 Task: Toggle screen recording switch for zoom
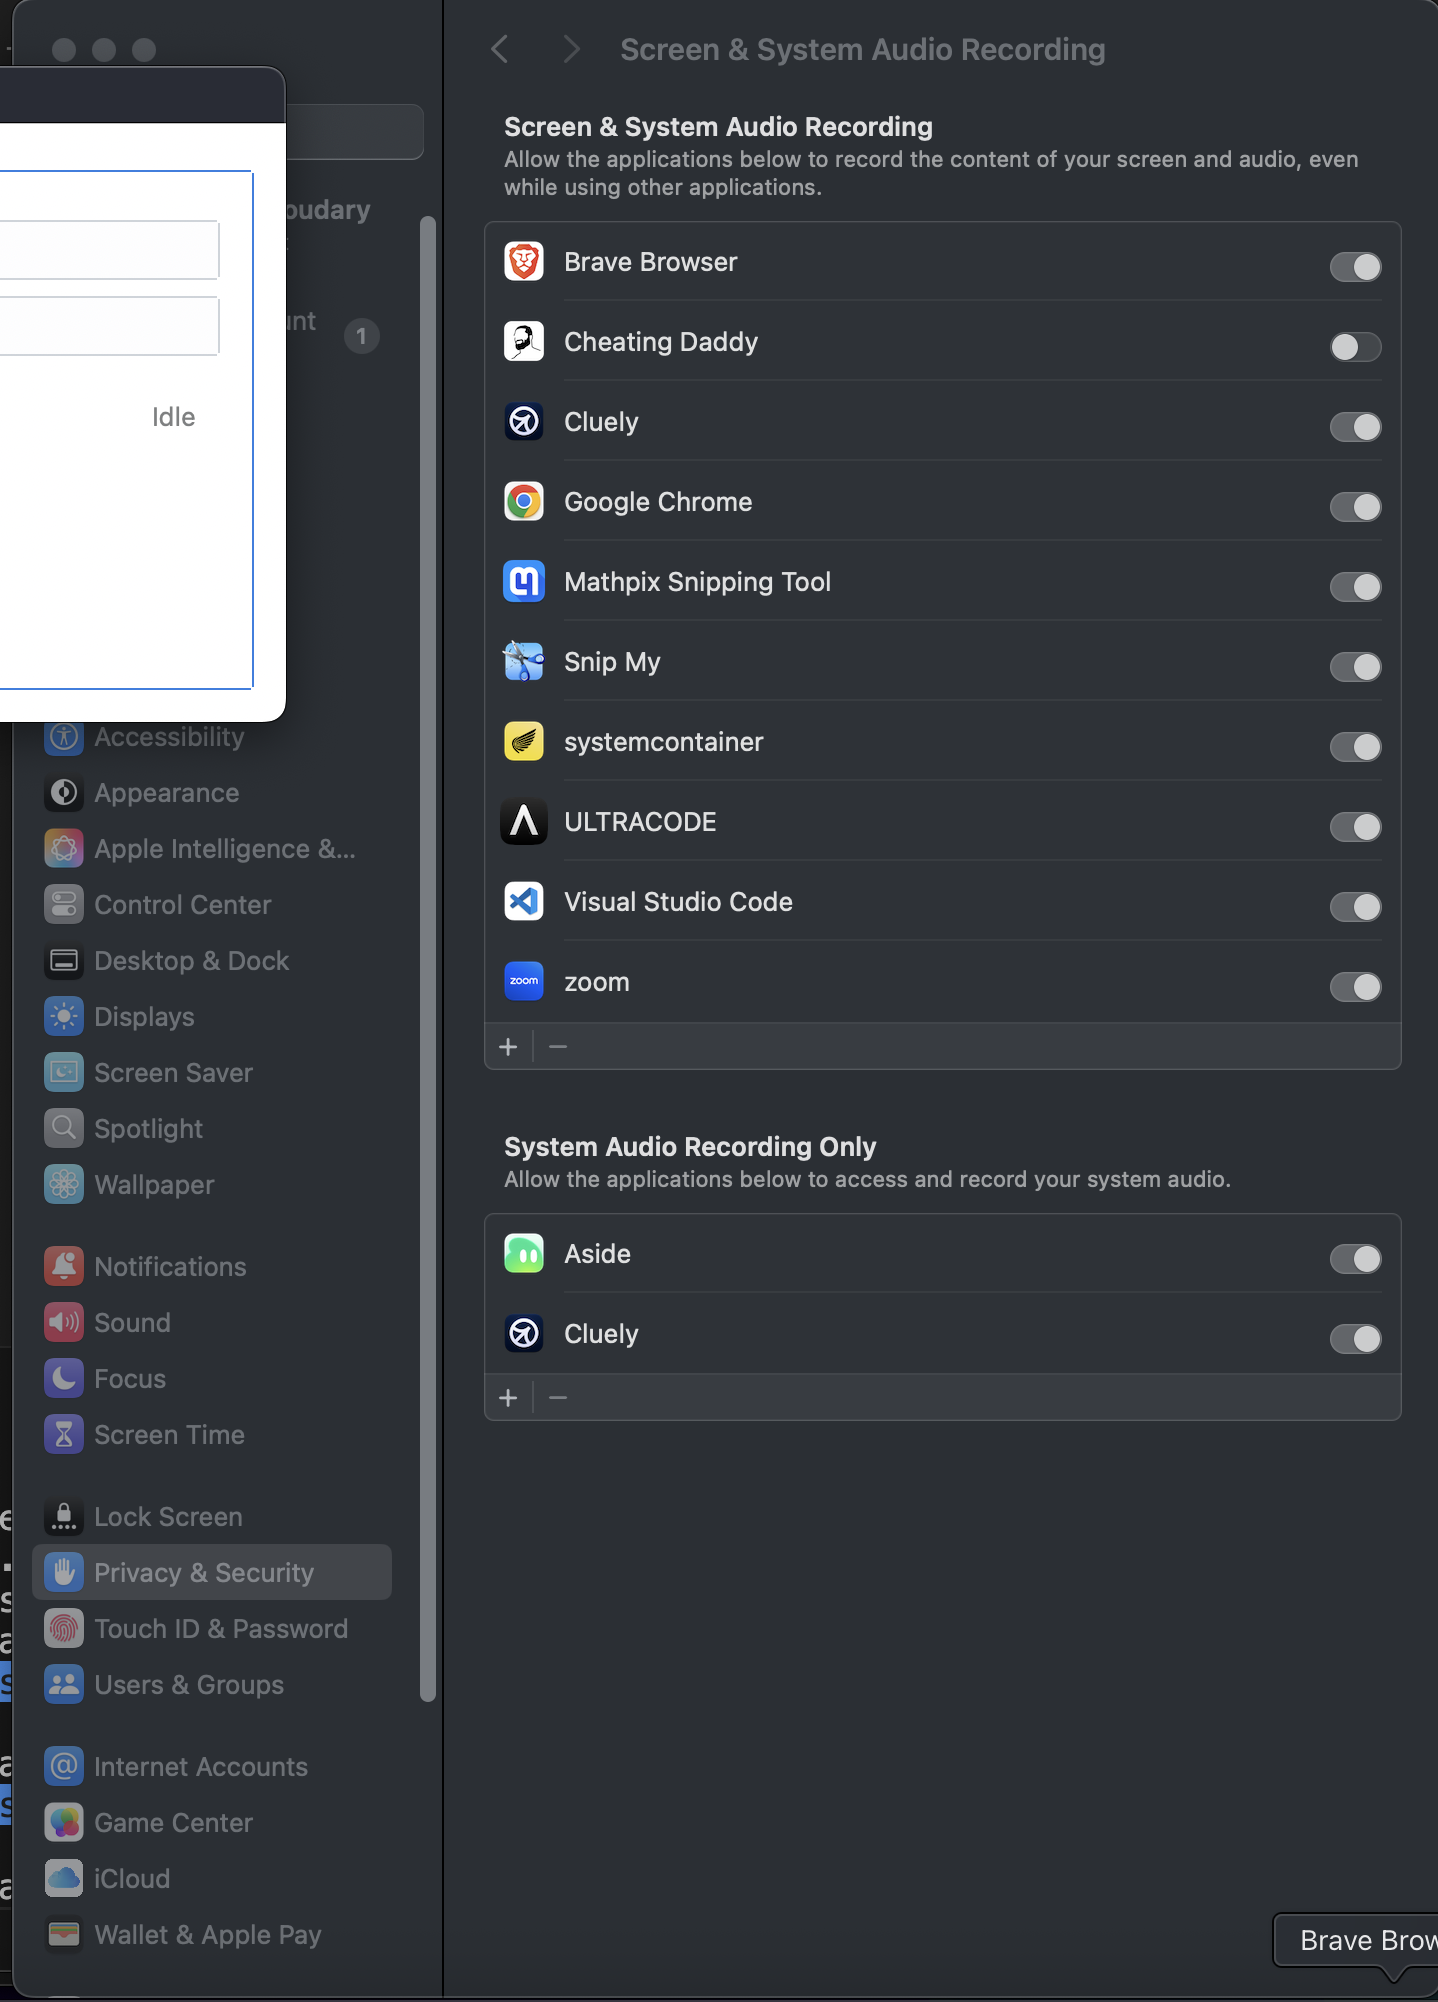(x=1355, y=987)
